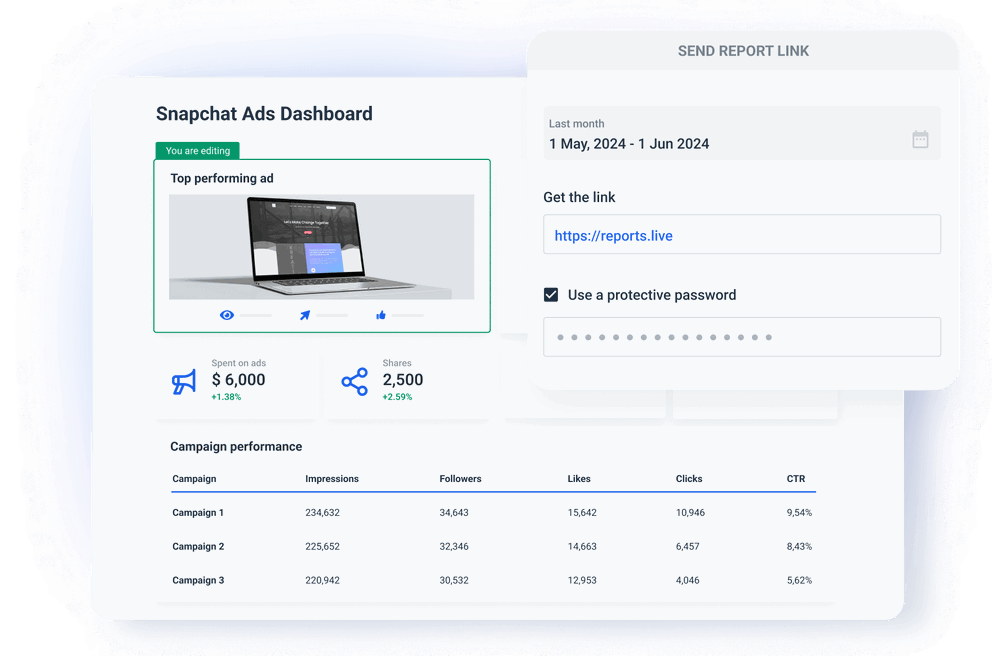The image size is (992, 656).
Task: Select the SEND REPORT LINK panel header
Action: [x=743, y=50]
